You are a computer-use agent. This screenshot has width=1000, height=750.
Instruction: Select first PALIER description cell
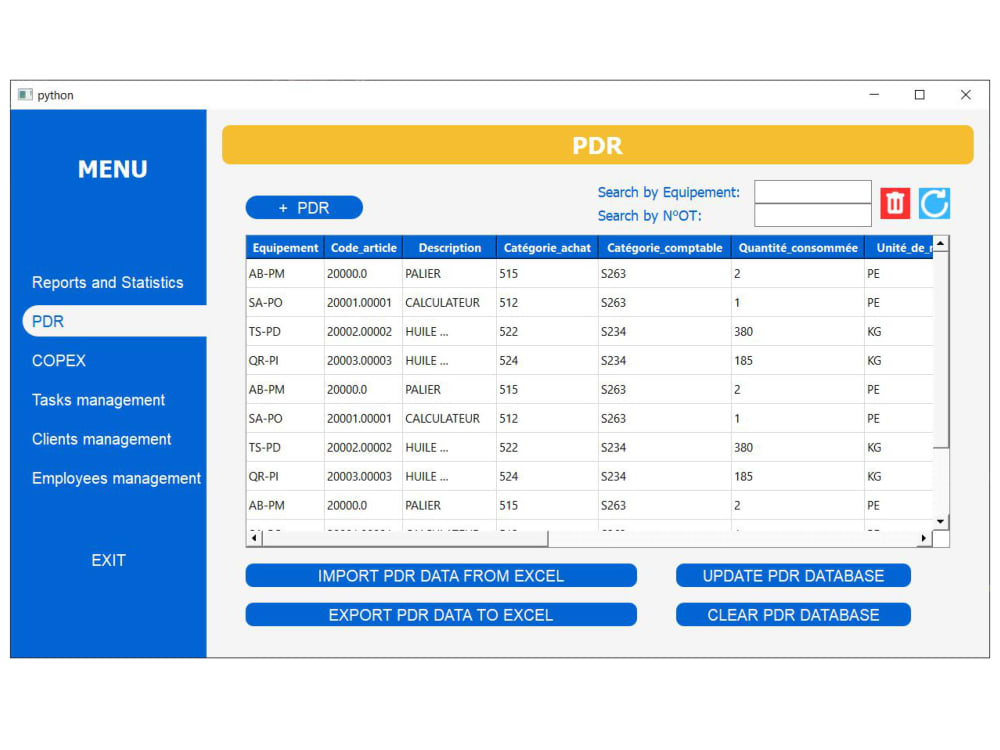(450, 274)
